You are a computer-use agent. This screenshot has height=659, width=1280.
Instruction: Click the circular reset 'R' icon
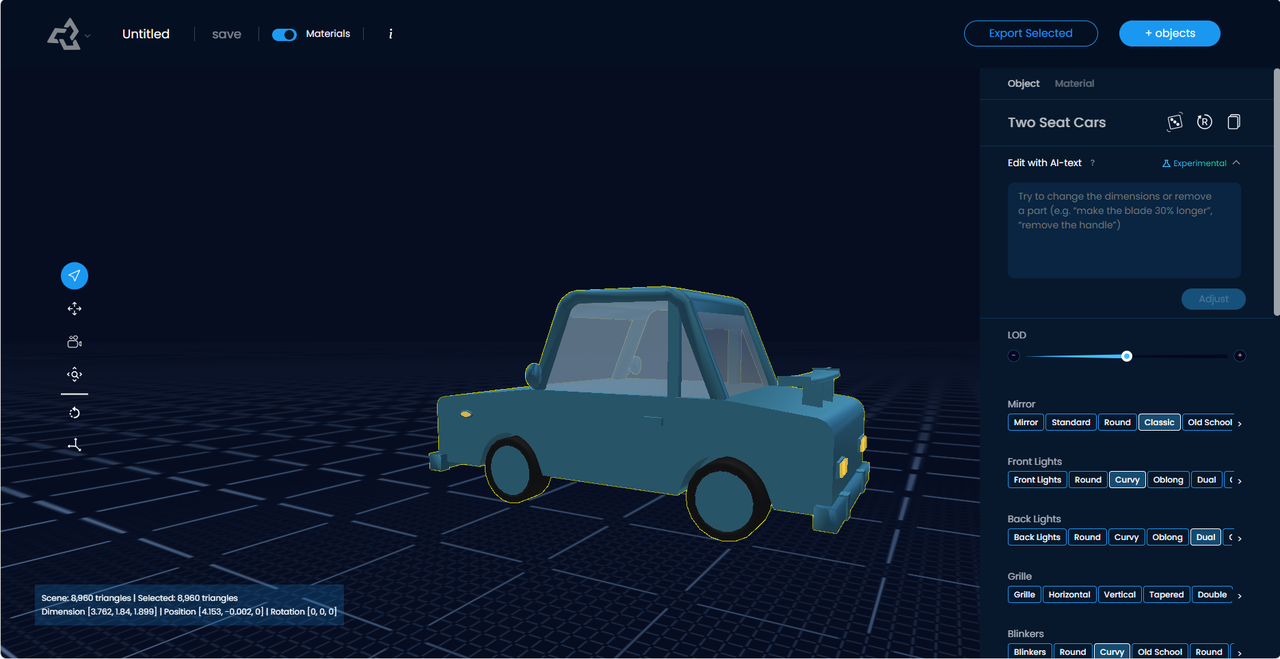pyautogui.click(x=1205, y=122)
